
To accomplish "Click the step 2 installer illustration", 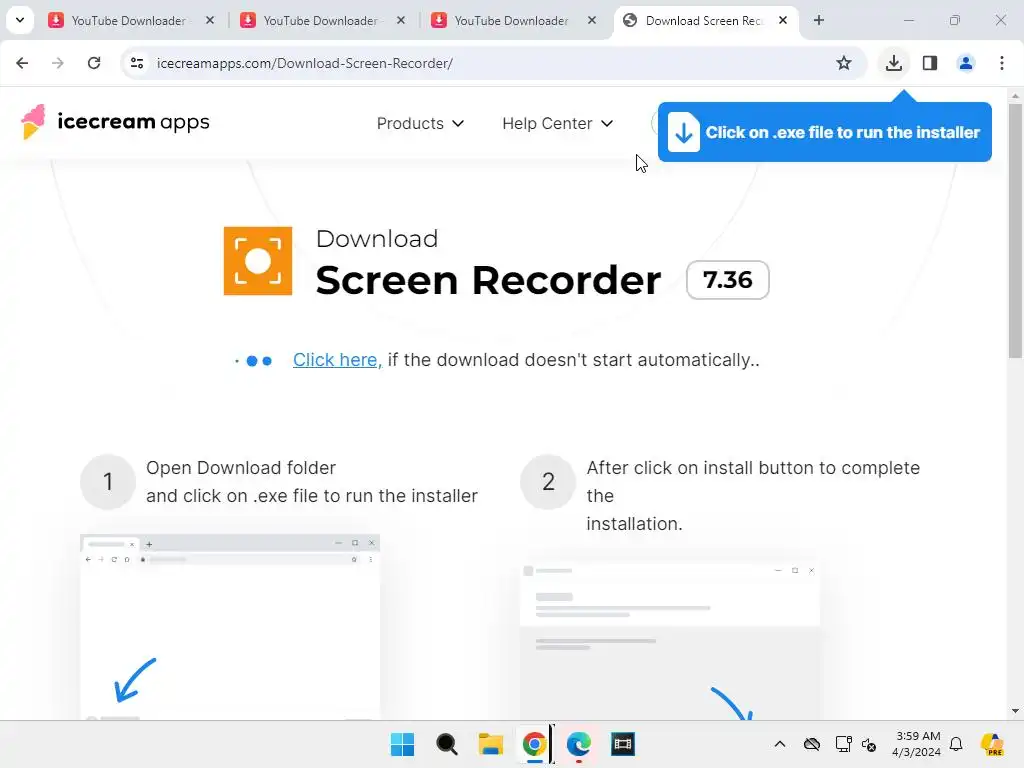I will point(670,640).
